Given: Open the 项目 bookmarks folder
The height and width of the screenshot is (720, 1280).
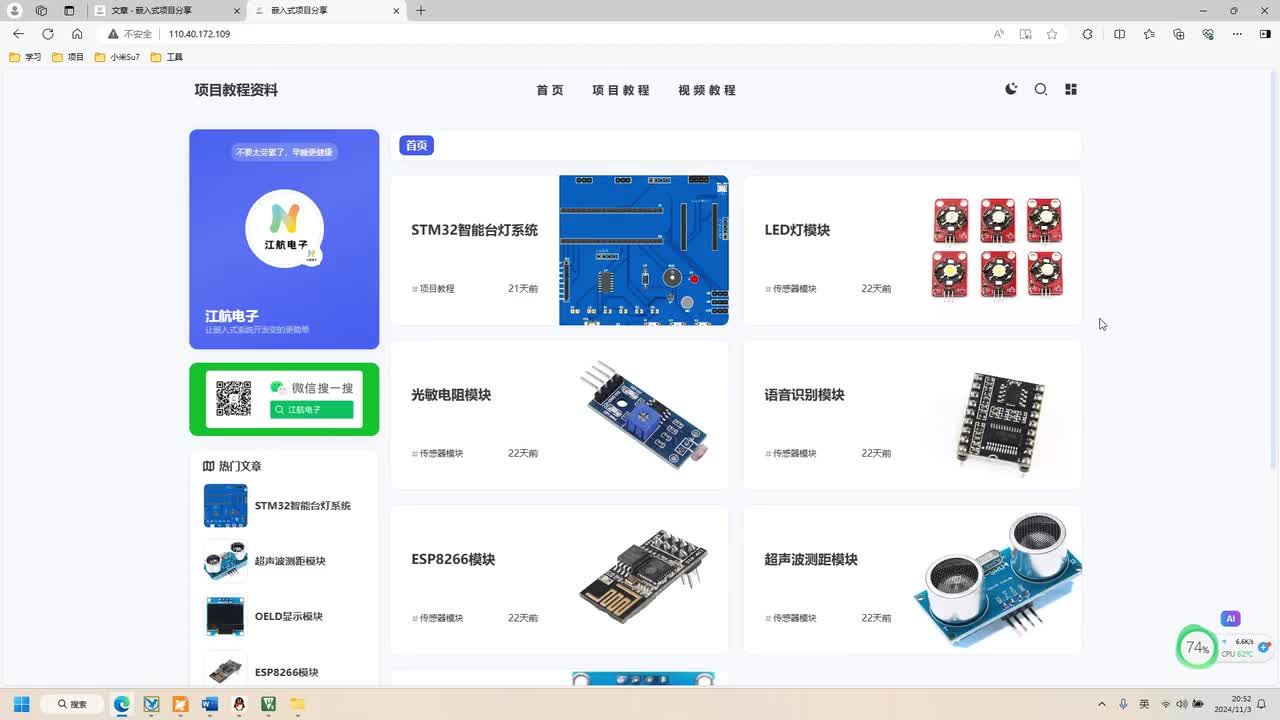Looking at the screenshot, I should [x=68, y=57].
